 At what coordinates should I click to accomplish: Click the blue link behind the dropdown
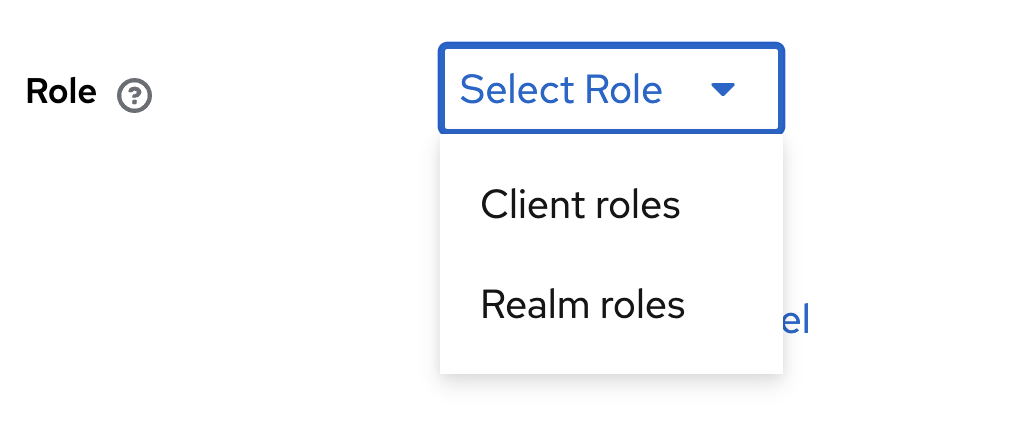(797, 321)
